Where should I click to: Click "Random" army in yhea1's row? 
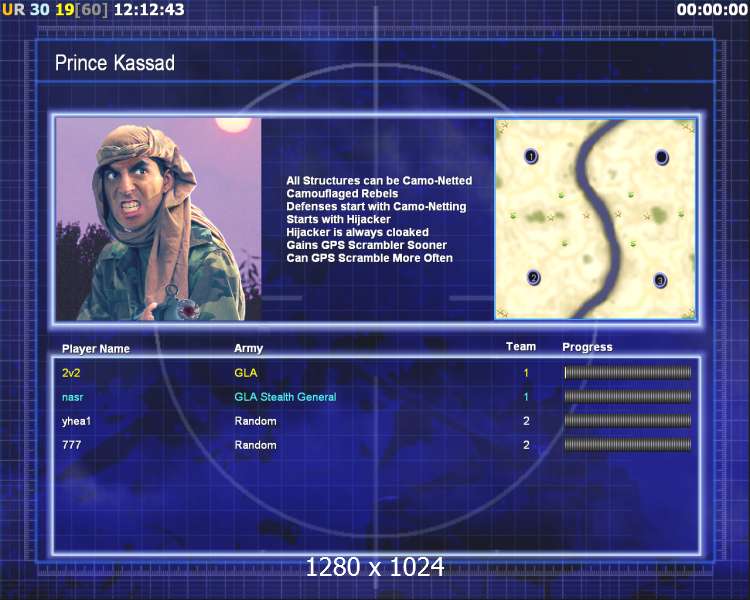tap(255, 421)
